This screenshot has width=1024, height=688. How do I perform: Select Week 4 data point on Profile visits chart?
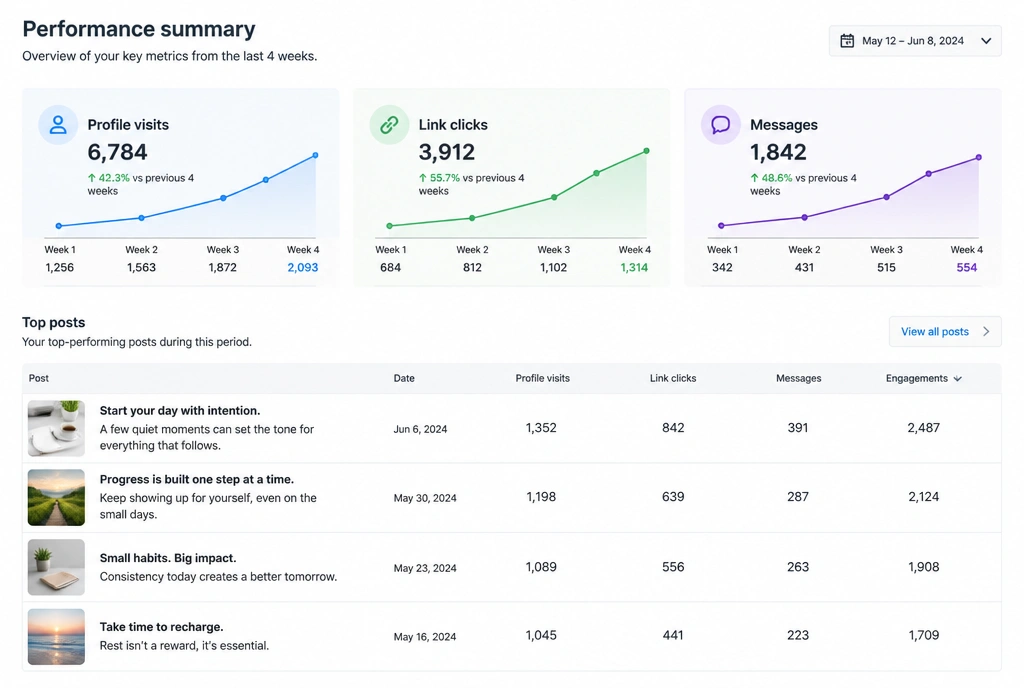[x=315, y=155]
